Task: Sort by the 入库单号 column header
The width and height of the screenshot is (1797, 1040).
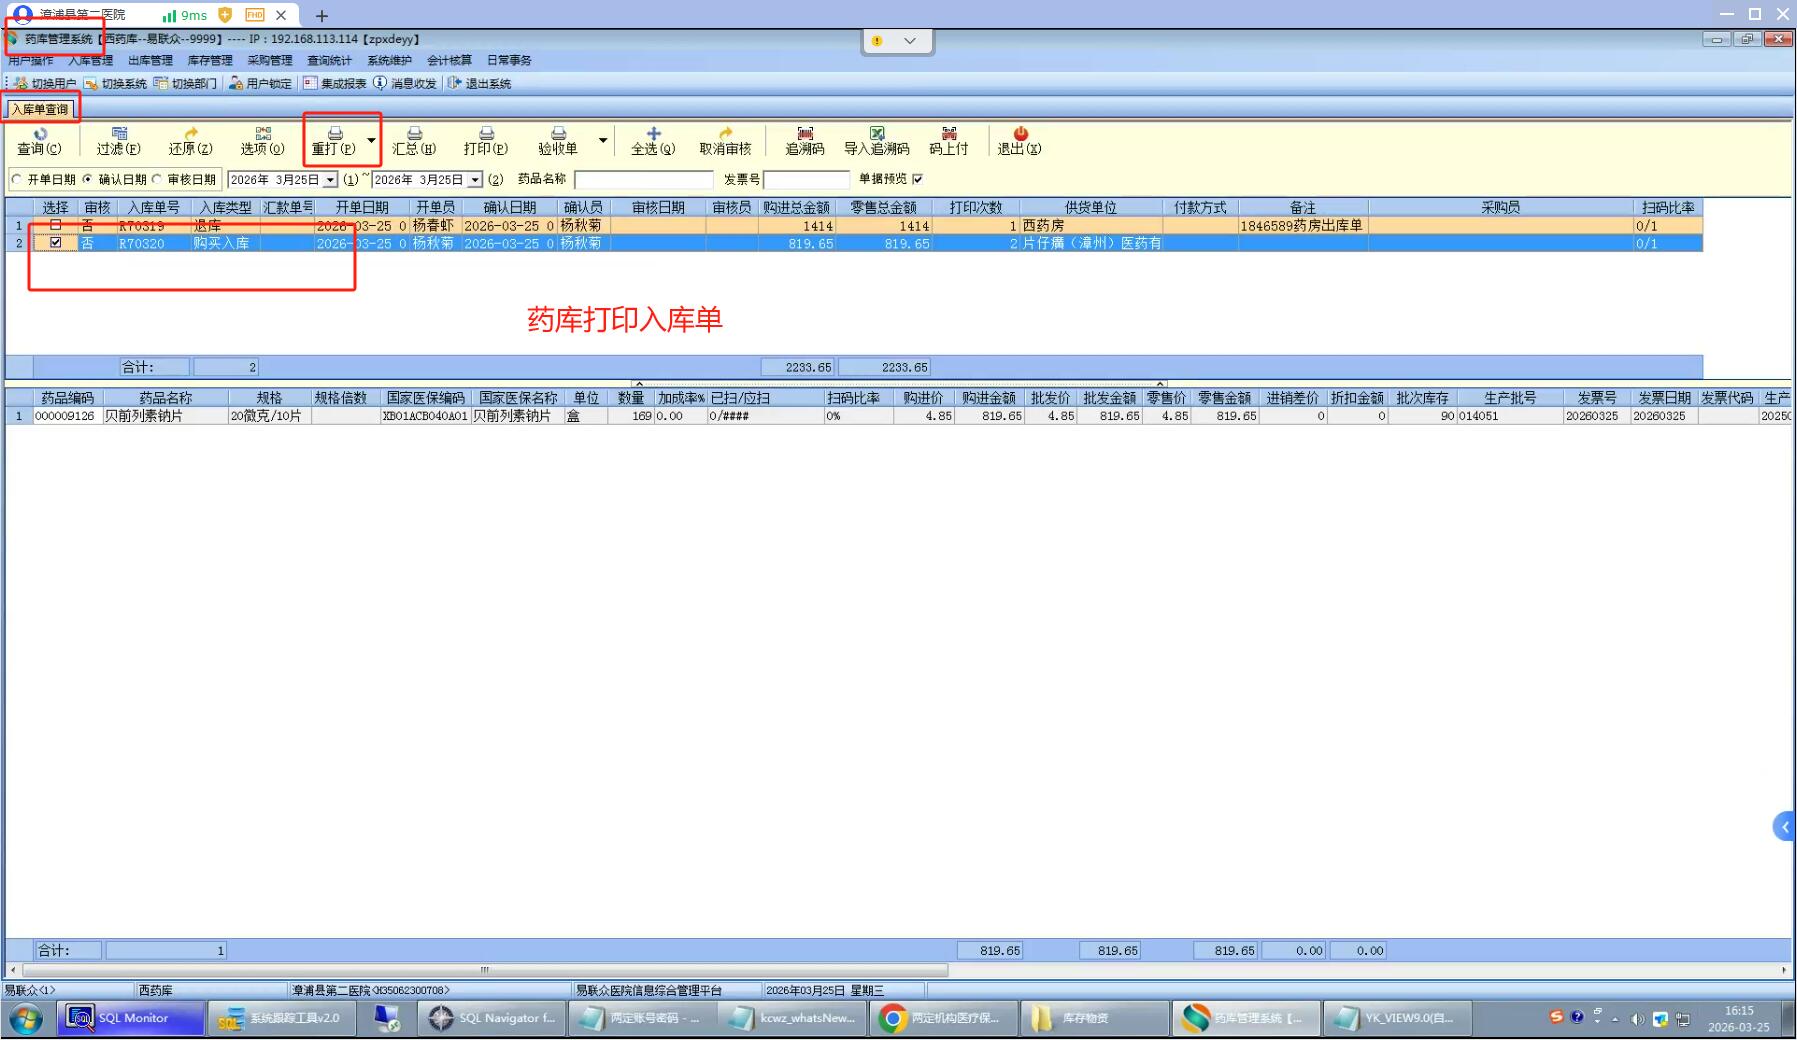Action: (154, 207)
